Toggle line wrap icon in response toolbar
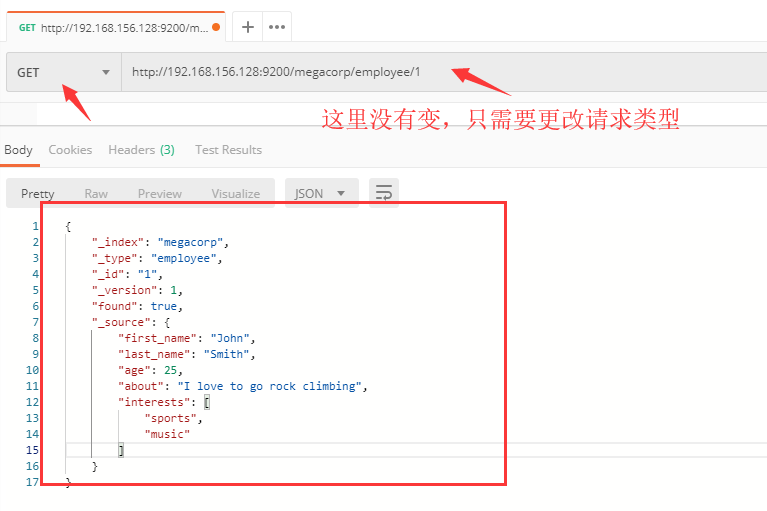Image resolution: width=767 pixels, height=511 pixels. [383, 193]
